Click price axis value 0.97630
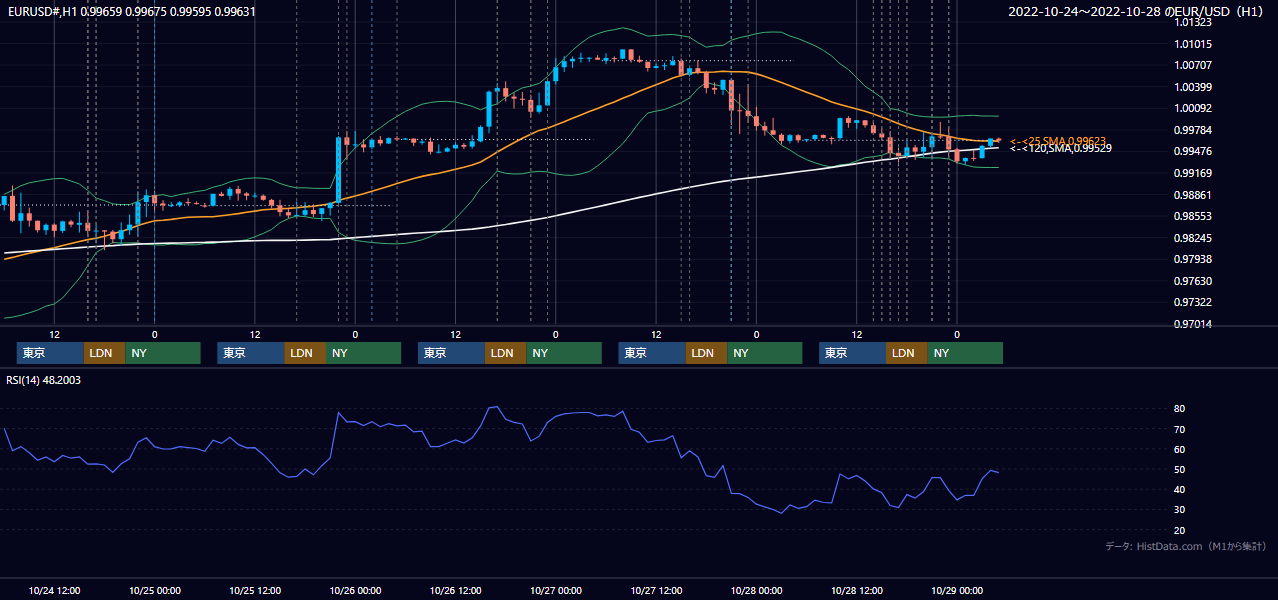 1192,281
